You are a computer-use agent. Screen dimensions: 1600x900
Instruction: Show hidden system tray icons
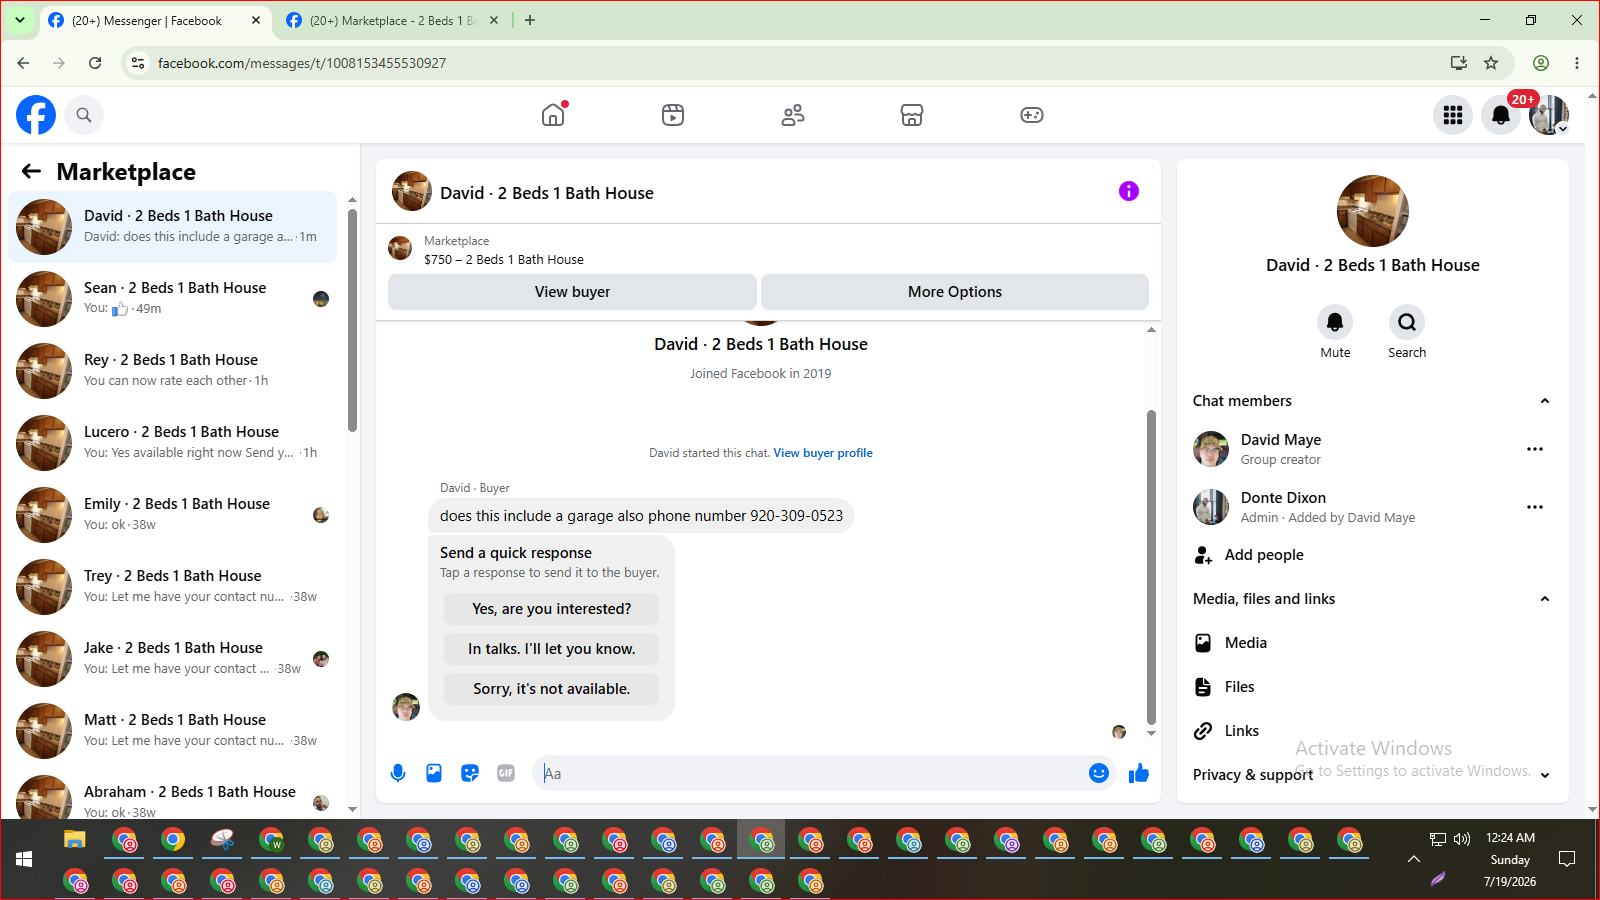(1414, 859)
